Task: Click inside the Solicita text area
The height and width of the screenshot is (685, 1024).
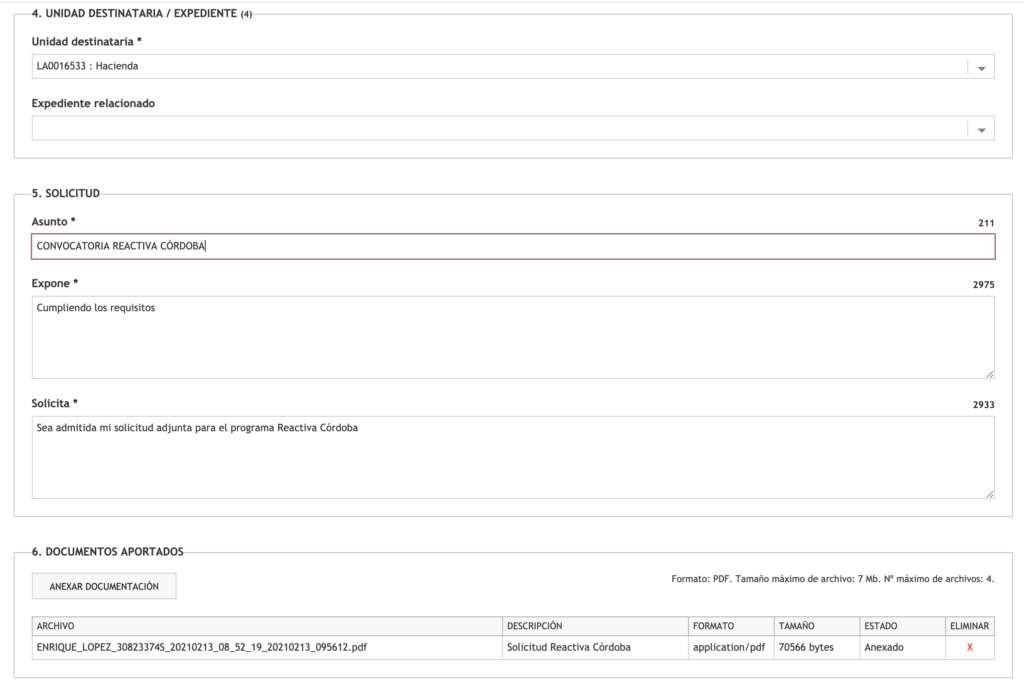Action: click(513, 457)
